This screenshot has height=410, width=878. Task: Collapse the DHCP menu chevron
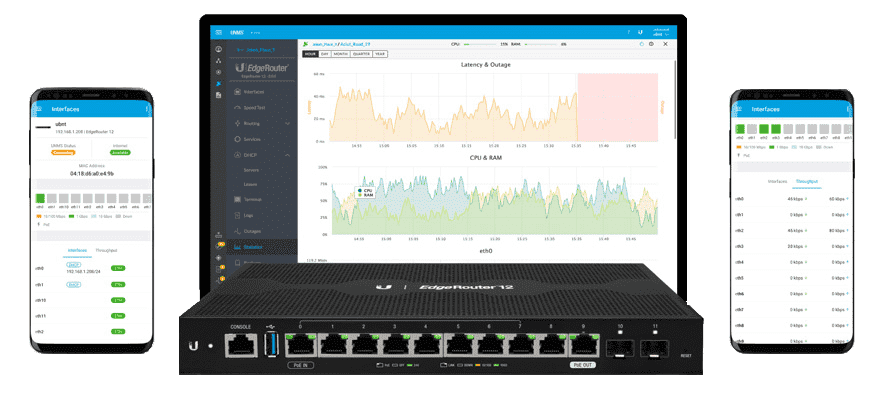coord(288,155)
